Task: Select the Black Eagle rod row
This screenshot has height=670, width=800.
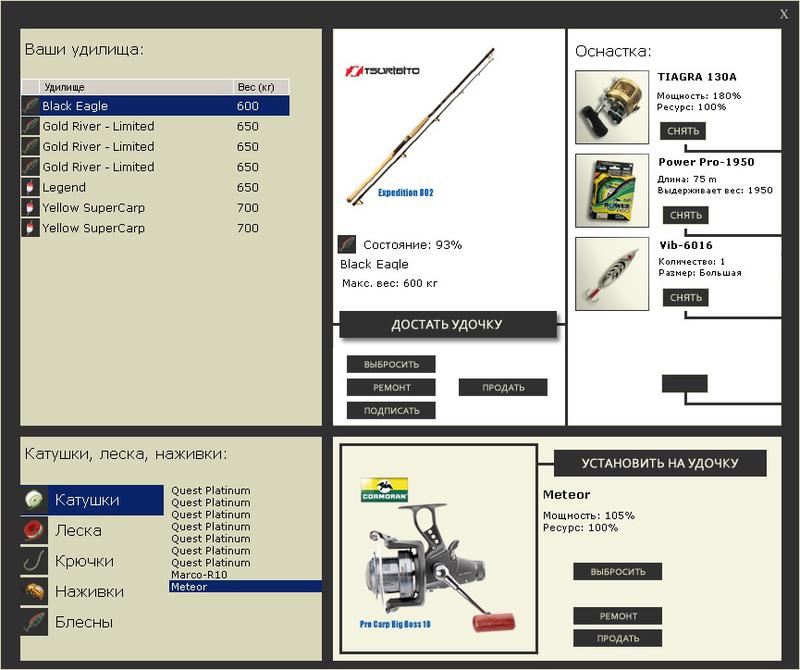Action: (156, 106)
